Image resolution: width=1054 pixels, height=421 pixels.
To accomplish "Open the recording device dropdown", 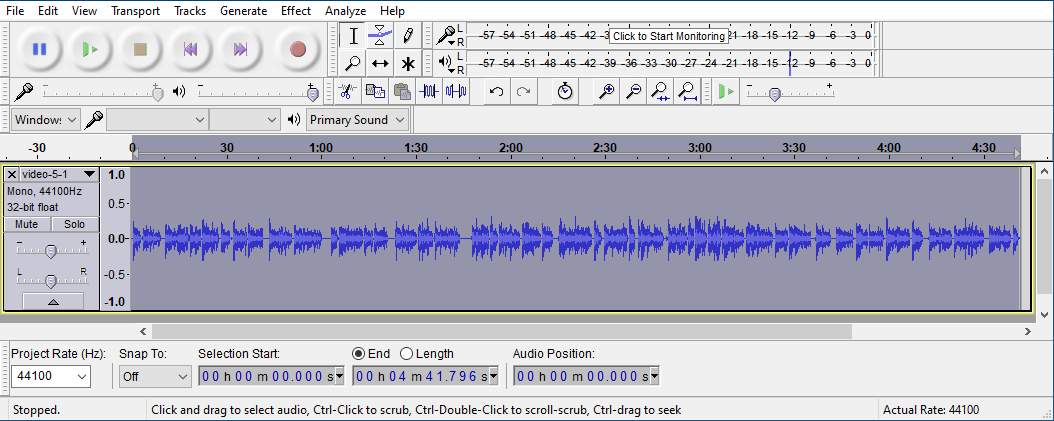I will tap(157, 120).
